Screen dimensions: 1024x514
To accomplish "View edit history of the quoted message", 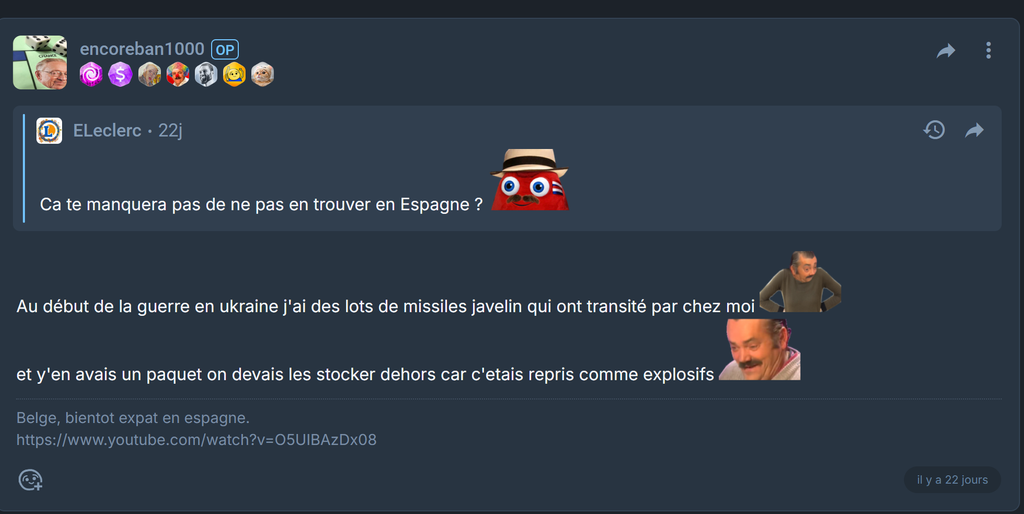I will click(x=934, y=130).
